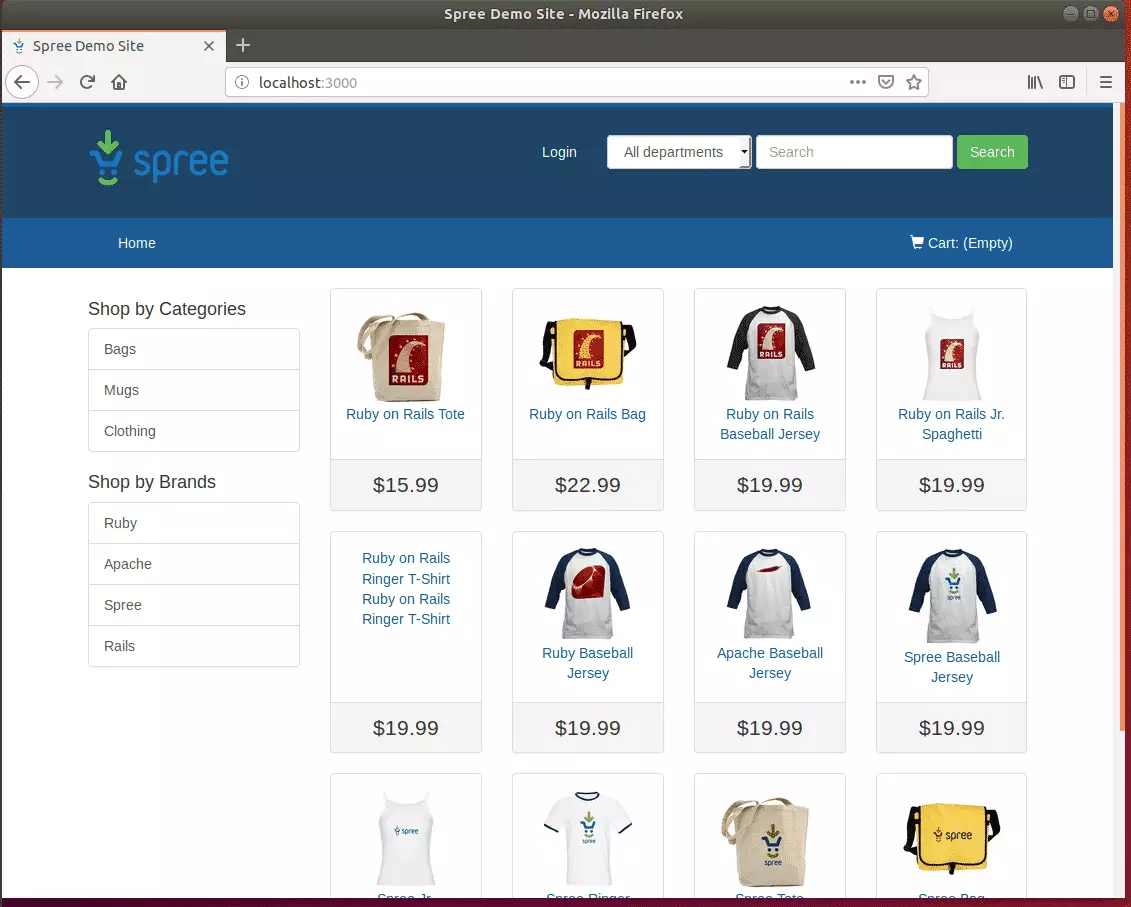This screenshot has height=907, width=1131.
Task: Click the Apache Baseball Jersey link
Action: click(770, 663)
